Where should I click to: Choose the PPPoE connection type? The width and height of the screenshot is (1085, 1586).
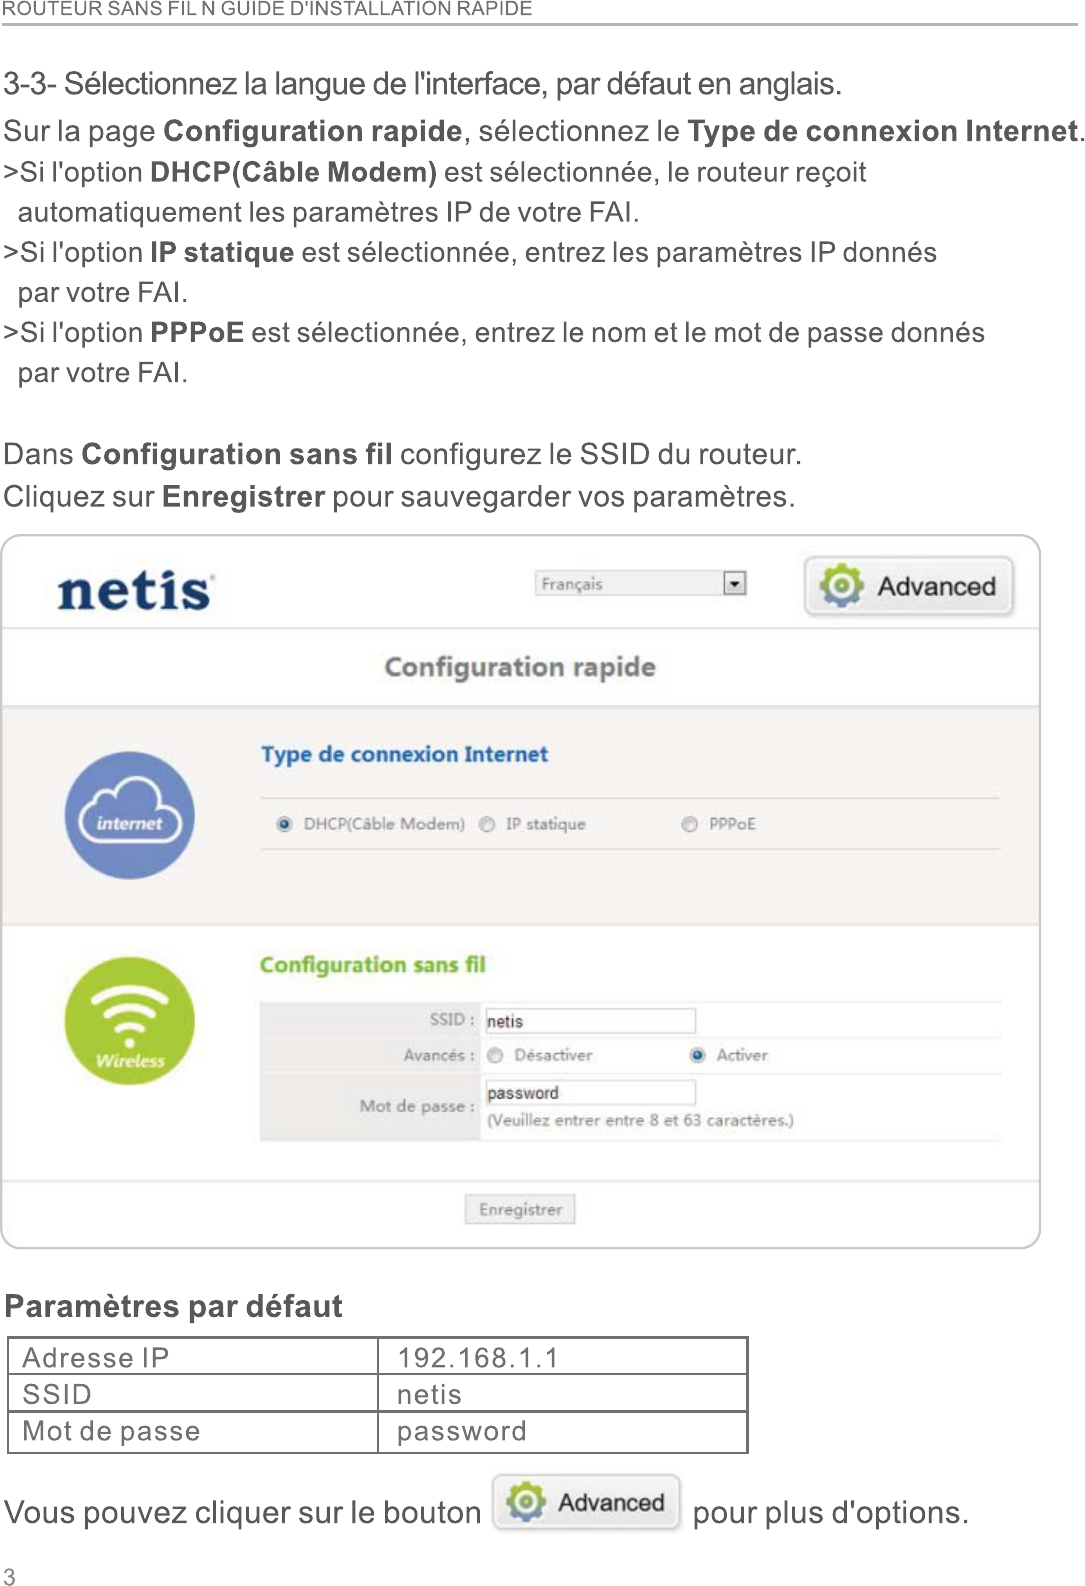click(x=690, y=824)
